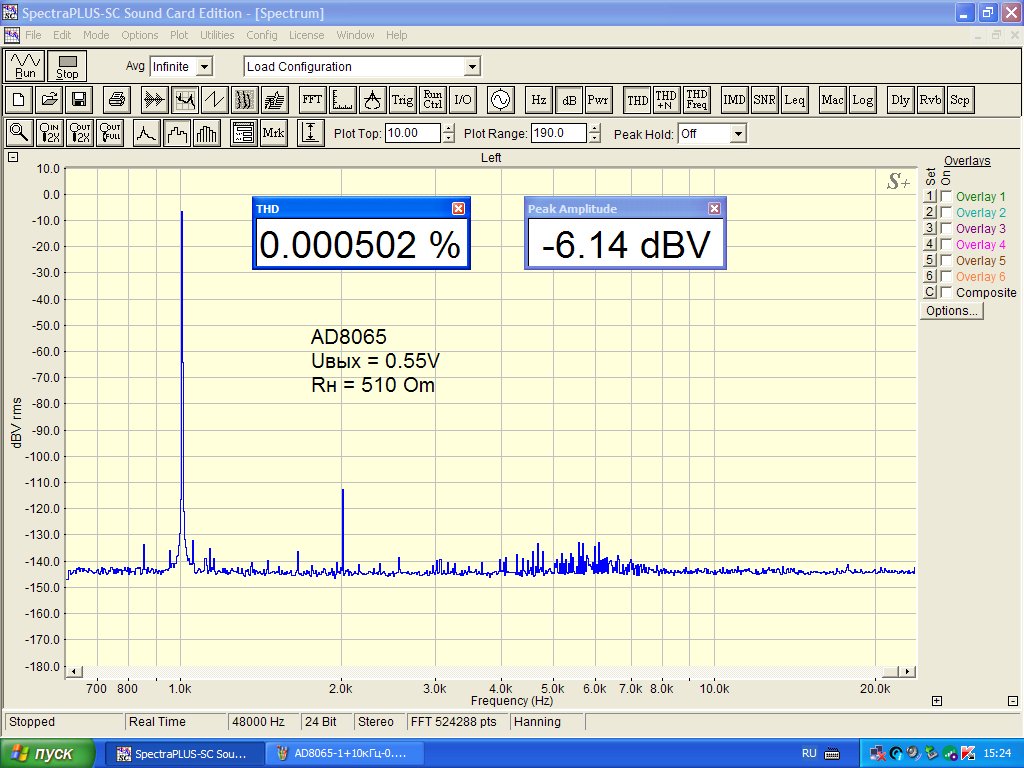This screenshot has height=768, width=1024.
Task: Open the Peak Hold dropdown
Action: pyautogui.click(x=738, y=133)
